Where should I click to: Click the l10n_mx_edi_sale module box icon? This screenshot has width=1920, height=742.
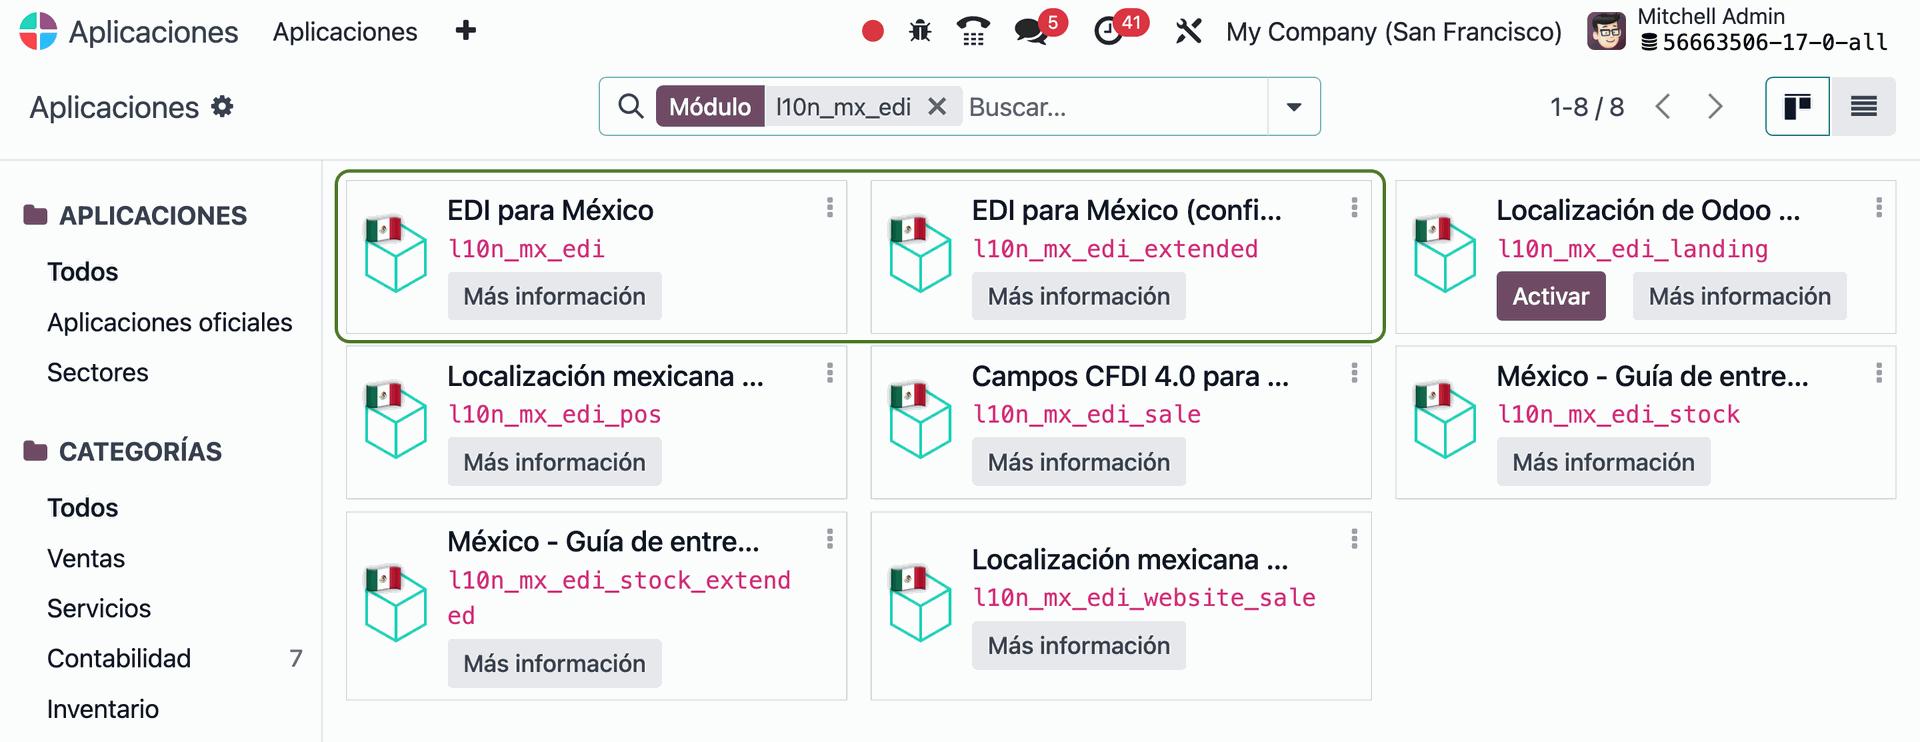point(920,420)
